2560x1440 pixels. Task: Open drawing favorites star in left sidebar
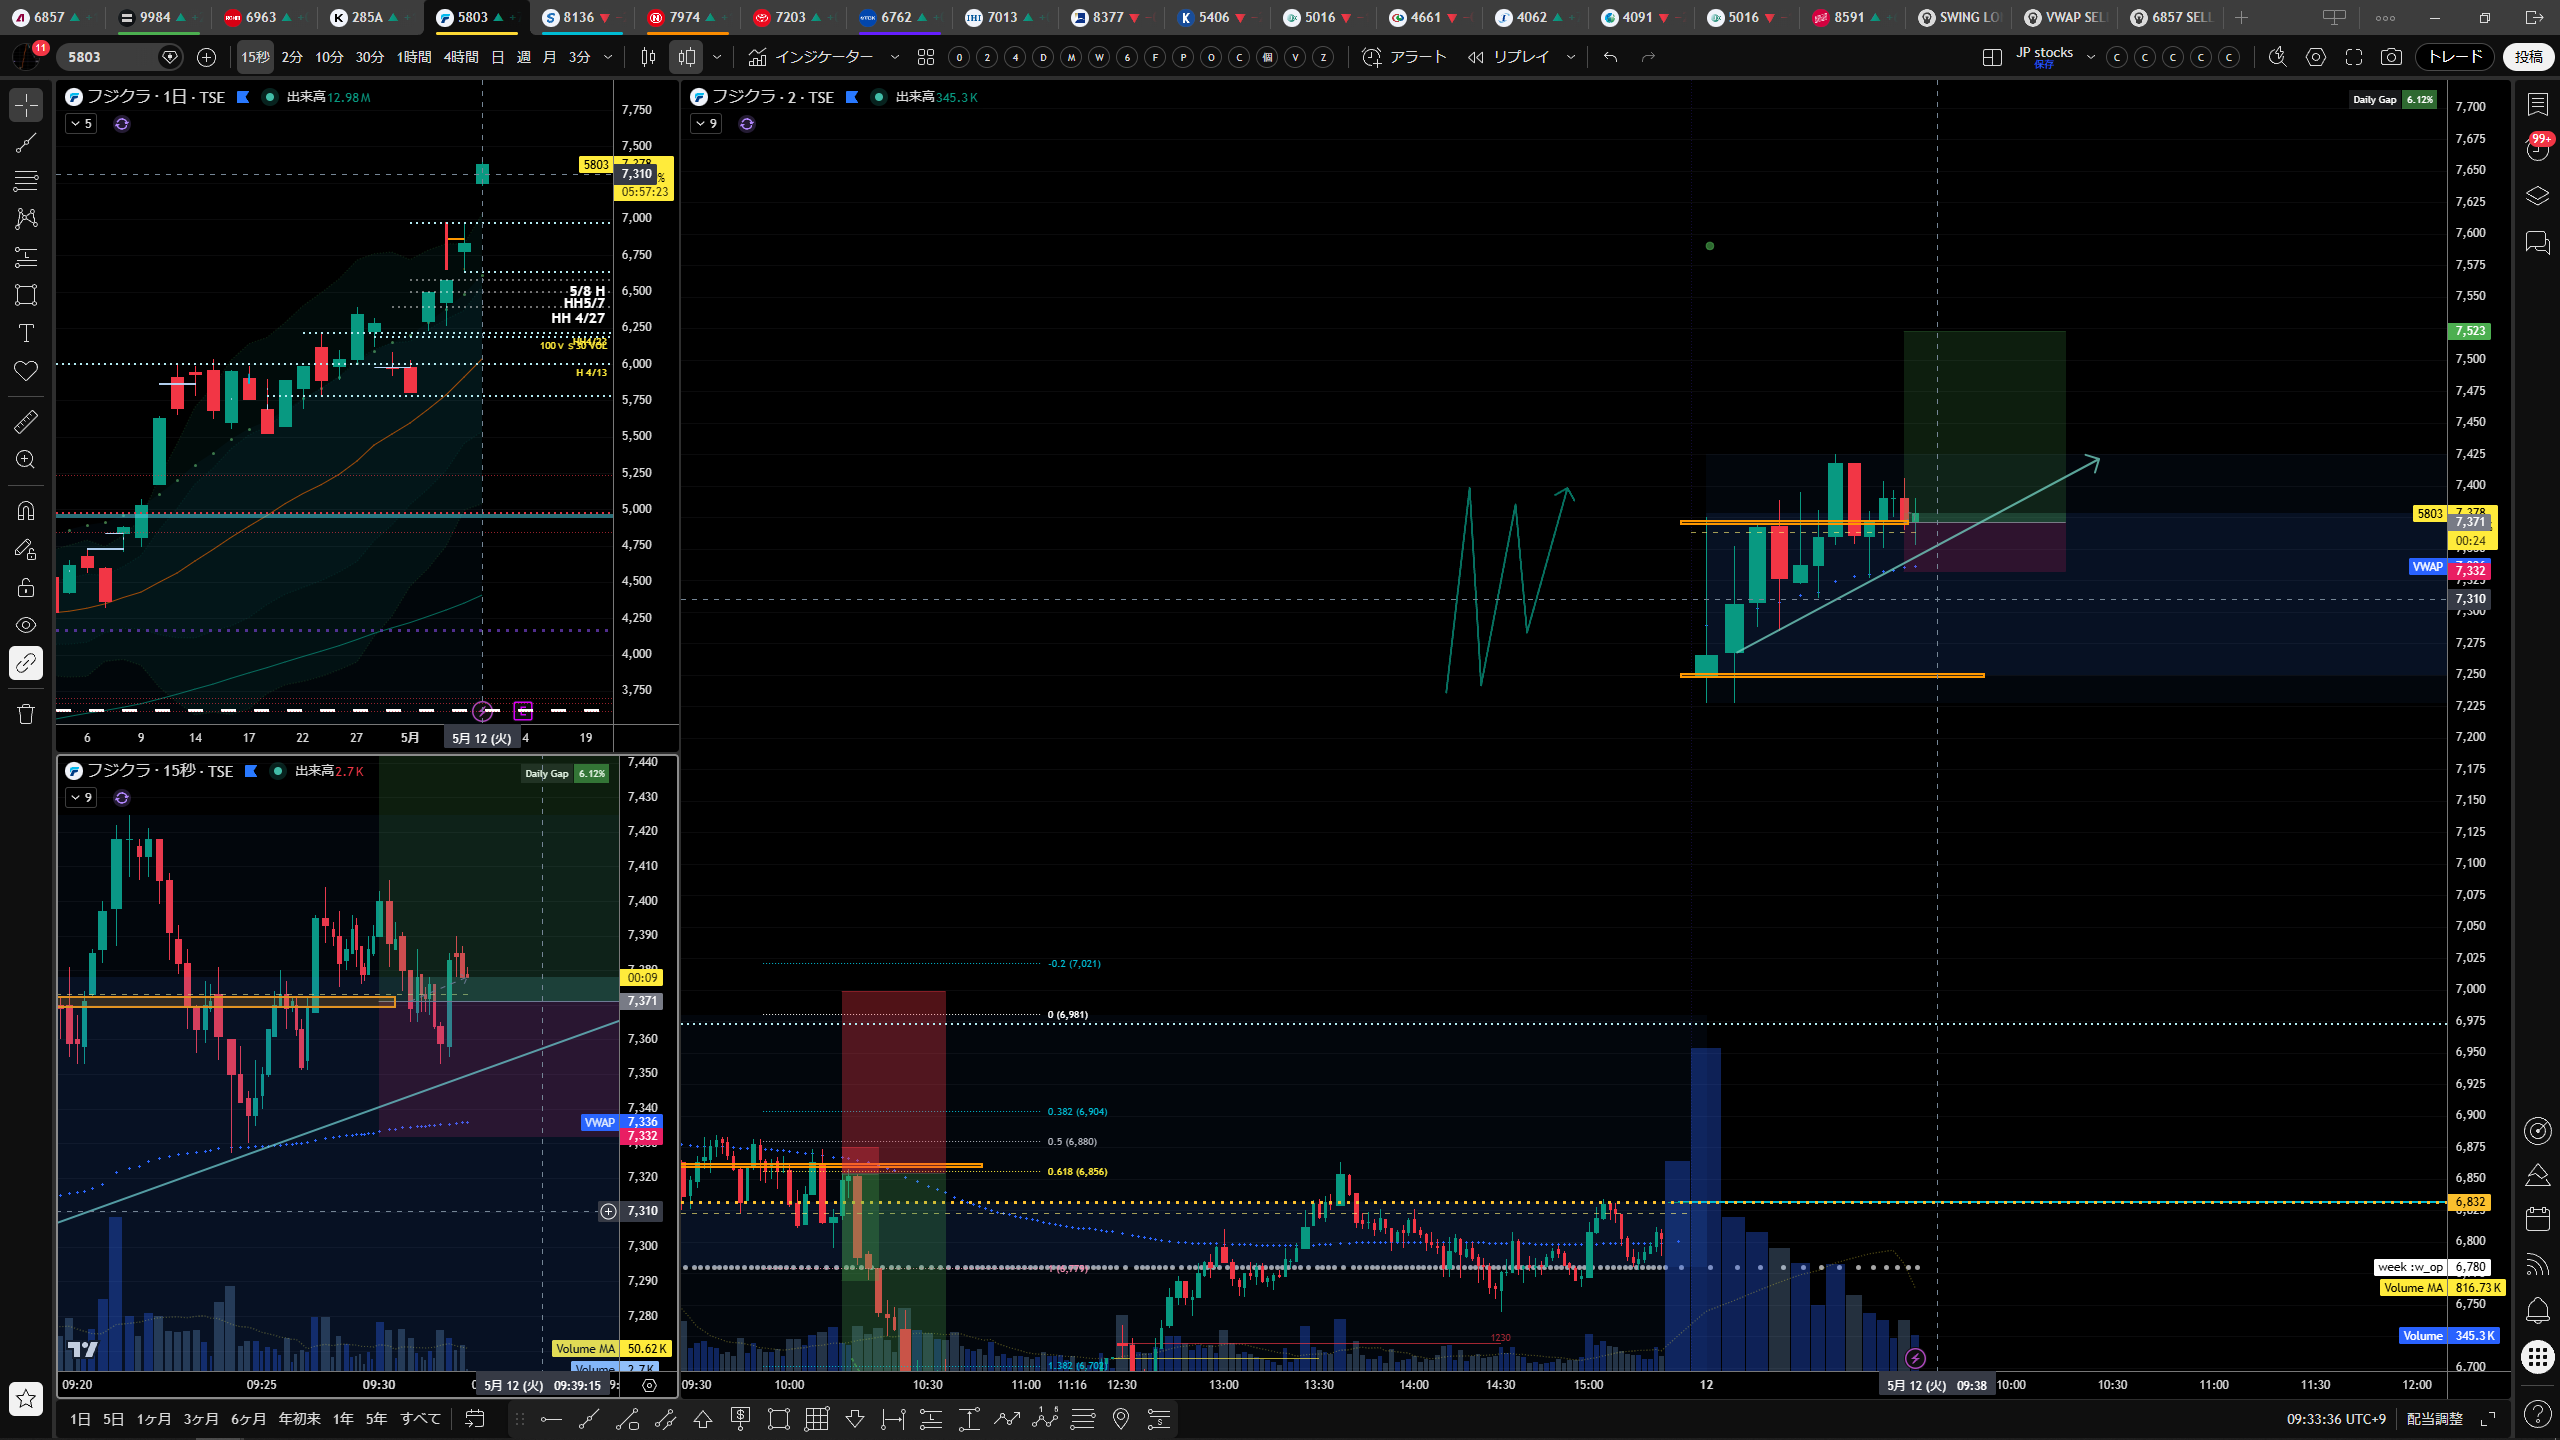26,1398
